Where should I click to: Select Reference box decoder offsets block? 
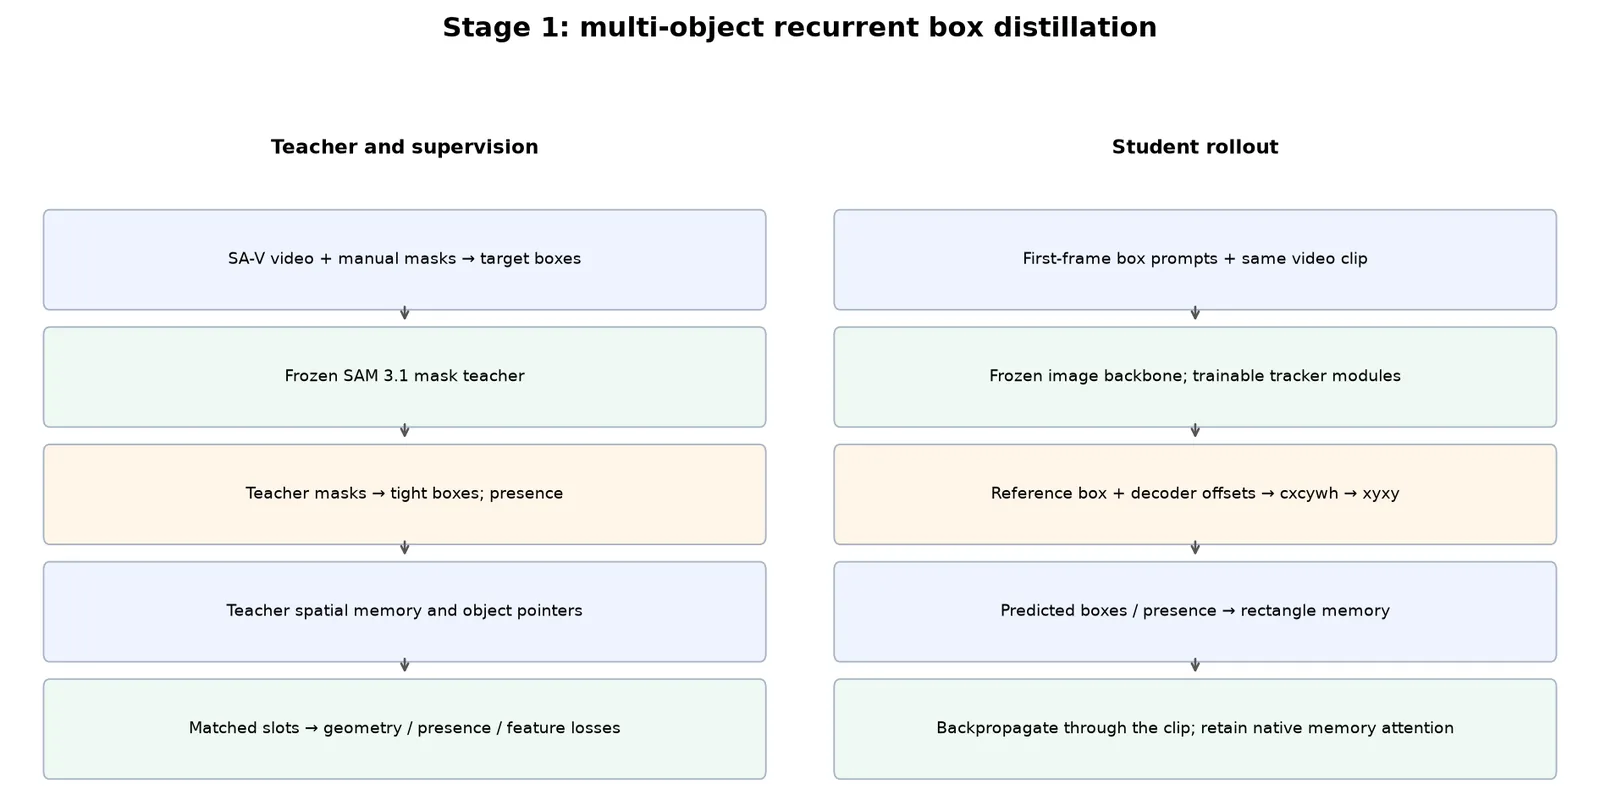(x=1195, y=494)
